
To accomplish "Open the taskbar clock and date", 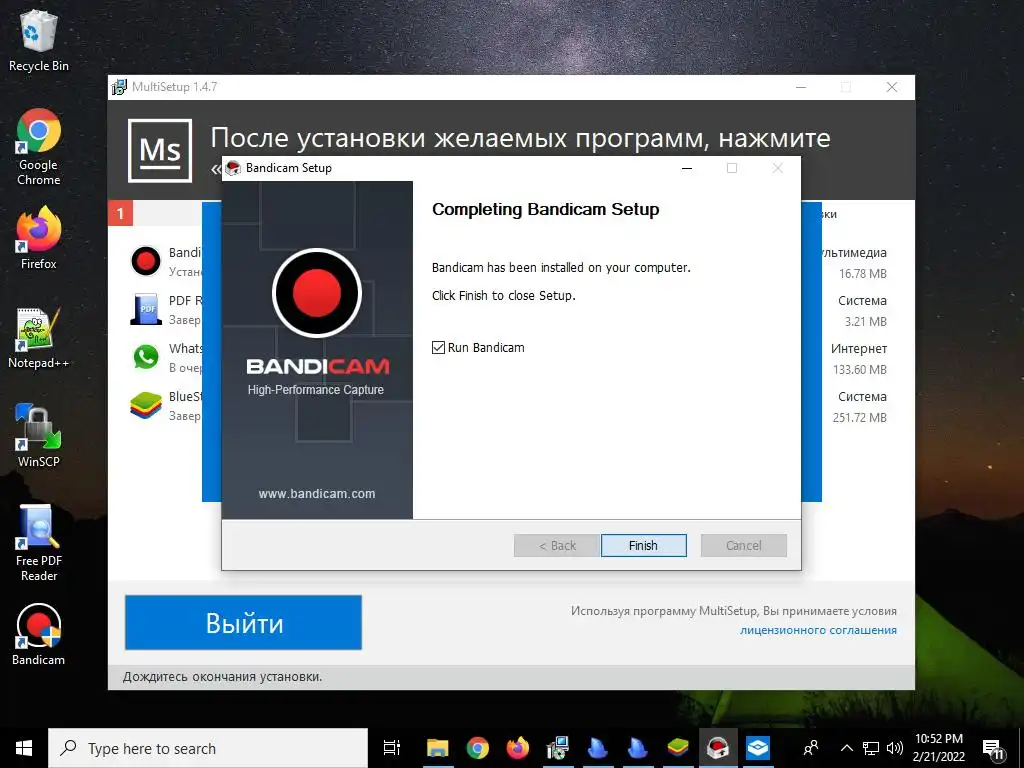I will [938, 748].
